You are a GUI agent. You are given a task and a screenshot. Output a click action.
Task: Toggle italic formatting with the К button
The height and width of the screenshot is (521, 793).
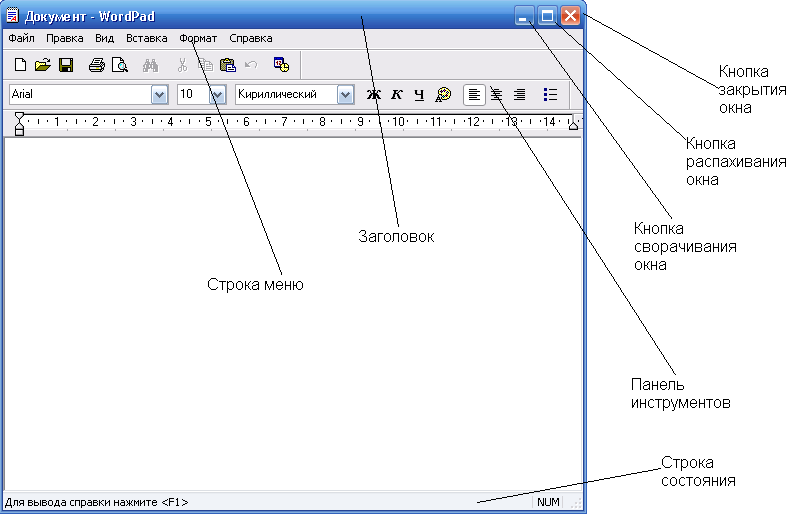pos(396,95)
